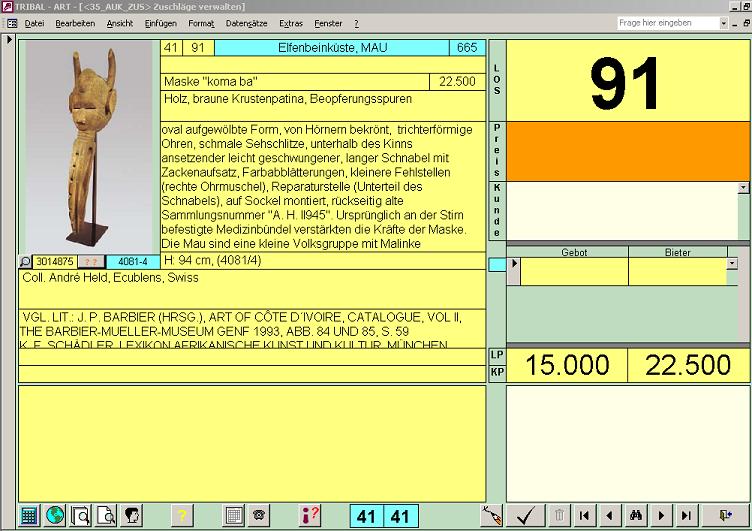Open the Extras menu
This screenshot has width=752, height=531.
(291, 22)
